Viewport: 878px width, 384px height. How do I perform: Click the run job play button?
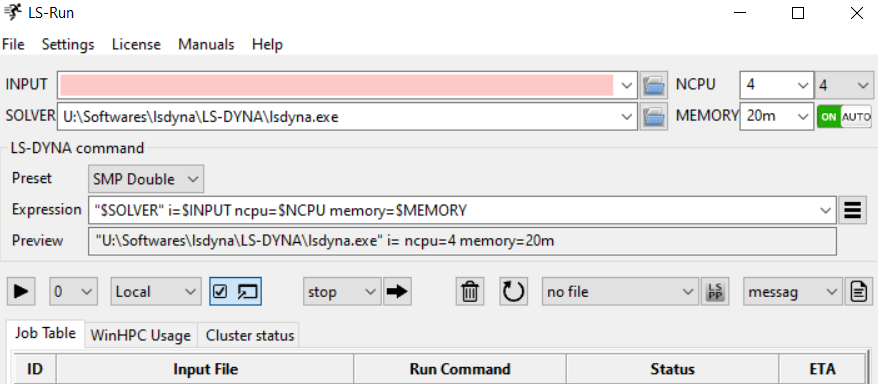[21, 292]
